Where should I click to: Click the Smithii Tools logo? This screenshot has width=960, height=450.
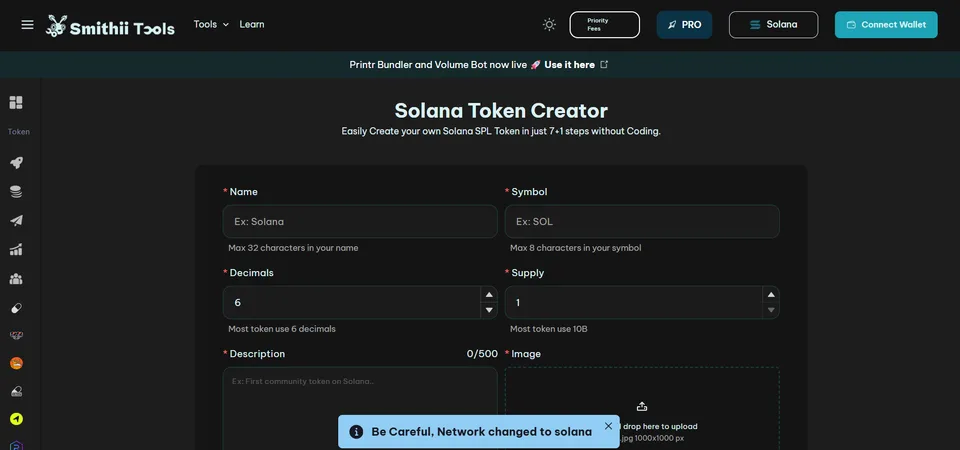coord(110,26)
